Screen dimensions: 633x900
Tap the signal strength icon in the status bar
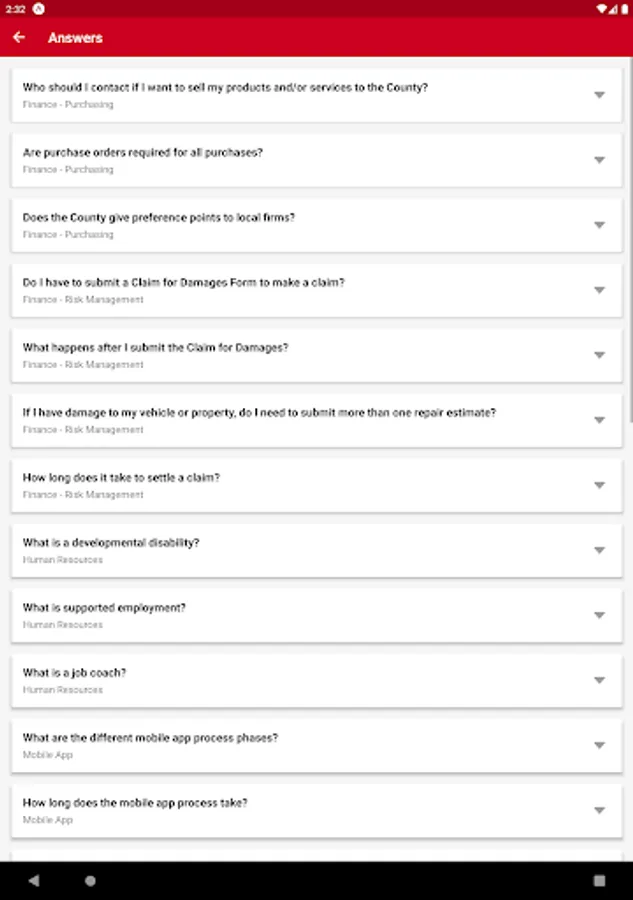pos(615,8)
